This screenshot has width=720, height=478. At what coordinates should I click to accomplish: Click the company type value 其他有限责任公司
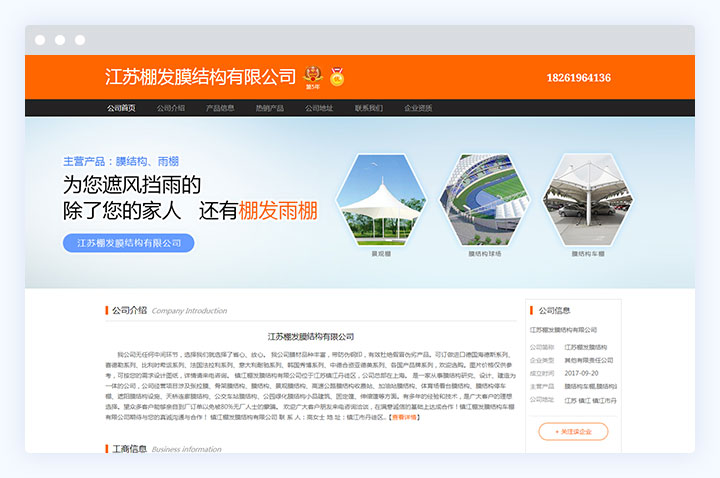(589, 360)
